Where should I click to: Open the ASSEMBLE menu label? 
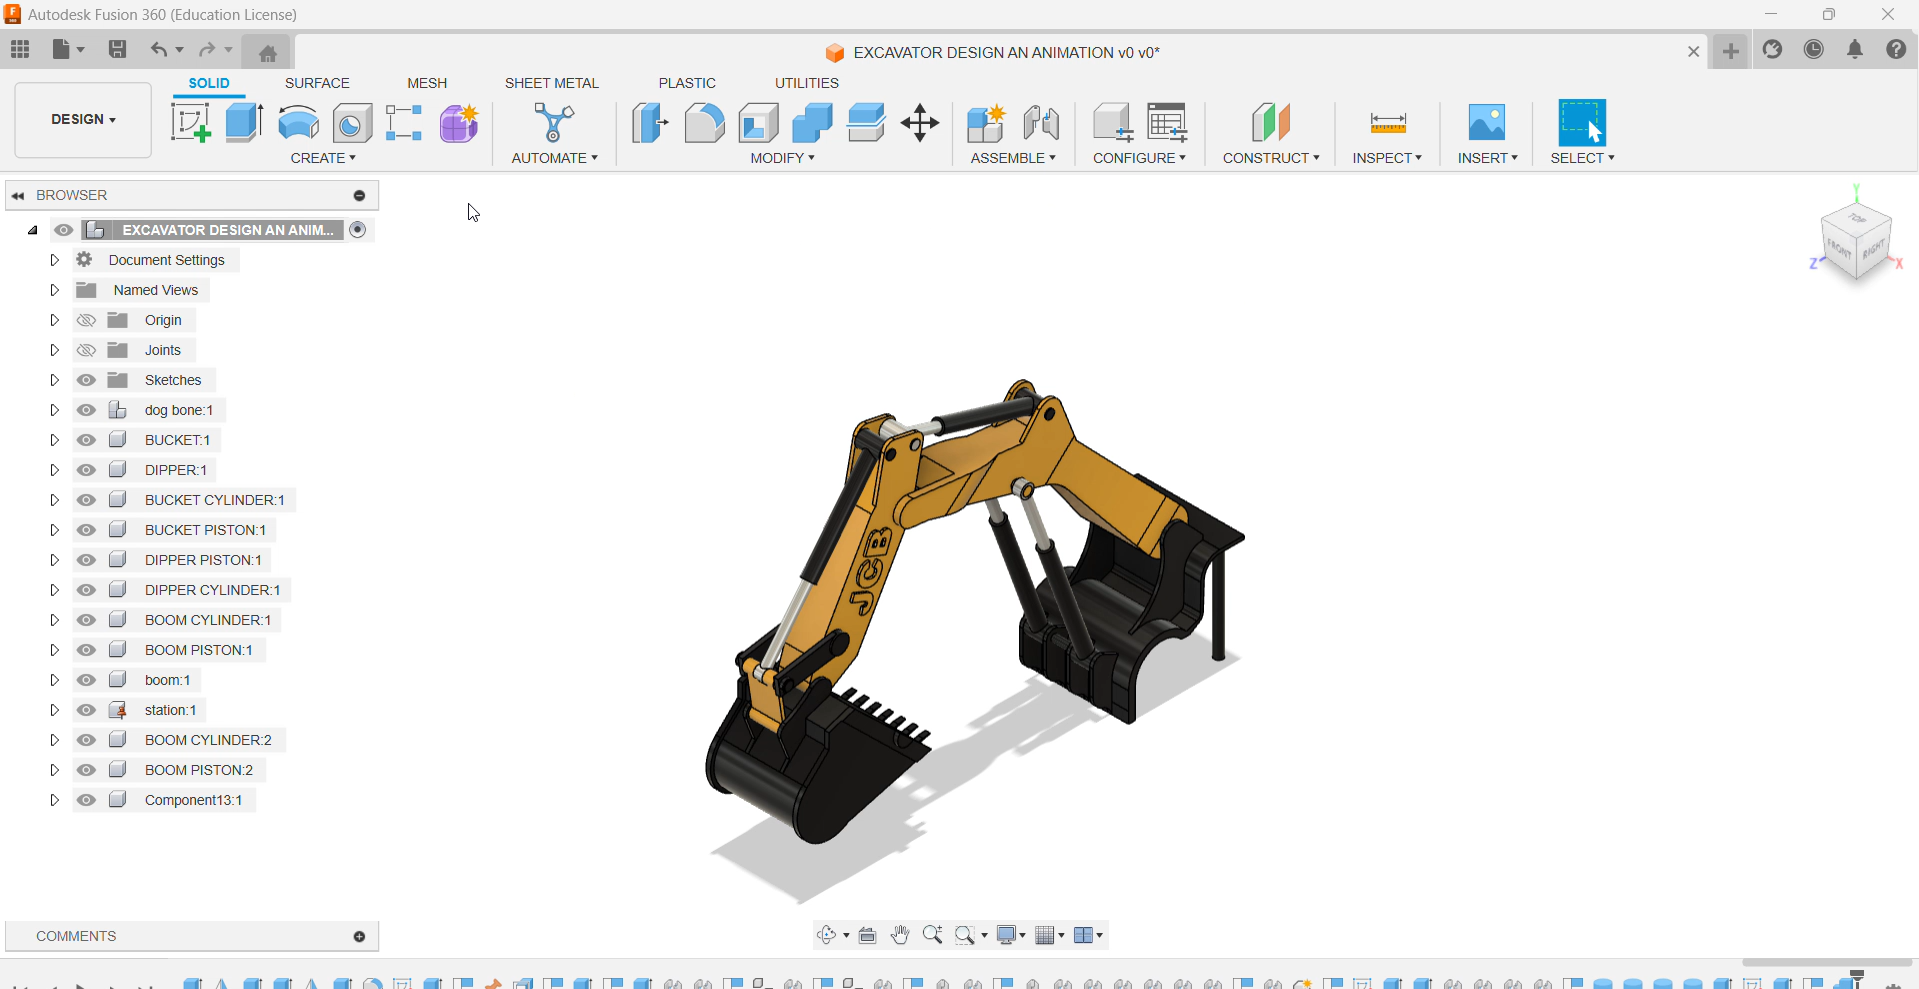(x=1012, y=158)
